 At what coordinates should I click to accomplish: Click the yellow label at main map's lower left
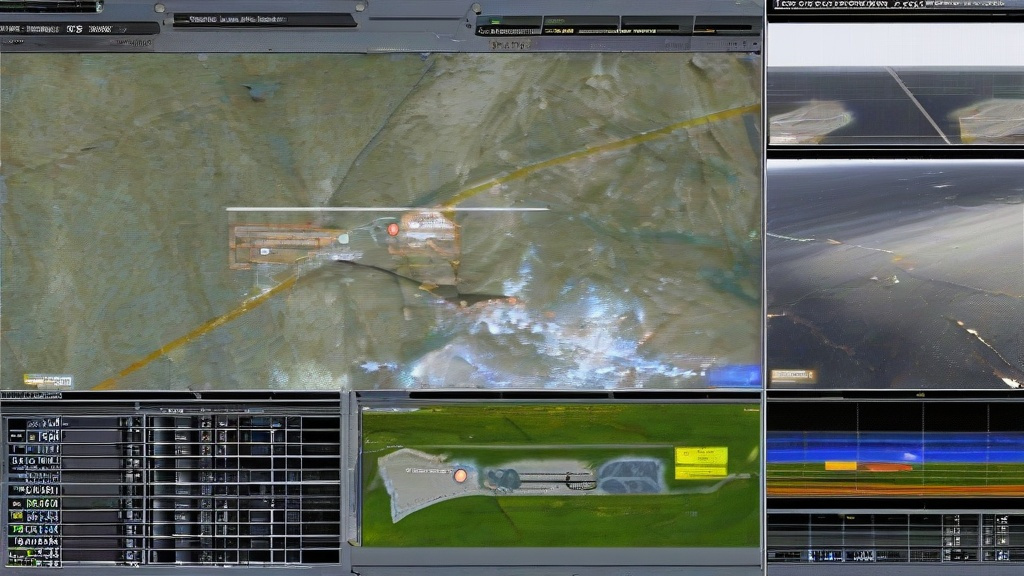tap(48, 381)
